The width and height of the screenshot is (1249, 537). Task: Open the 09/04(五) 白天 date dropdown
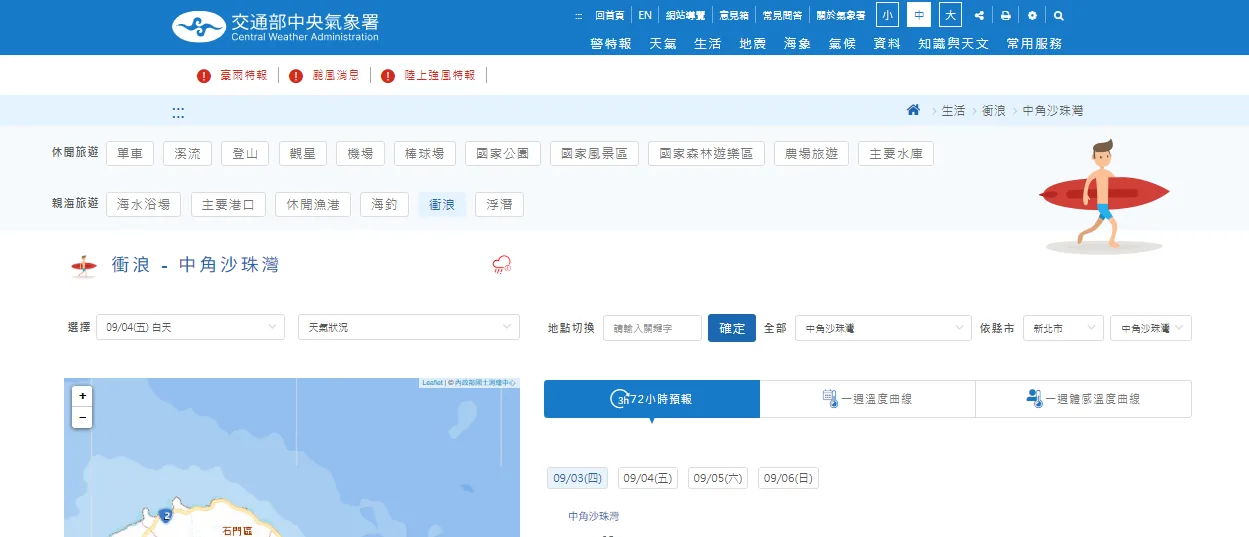(x=192, y=327)
